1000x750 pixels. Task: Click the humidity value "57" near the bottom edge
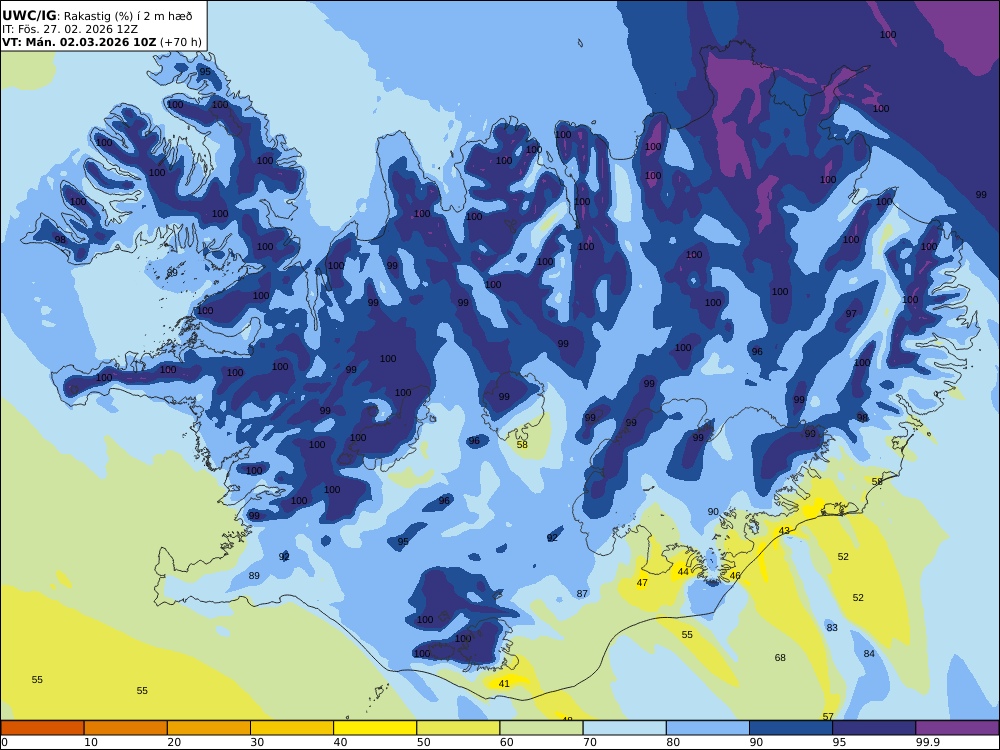[828, 716]
